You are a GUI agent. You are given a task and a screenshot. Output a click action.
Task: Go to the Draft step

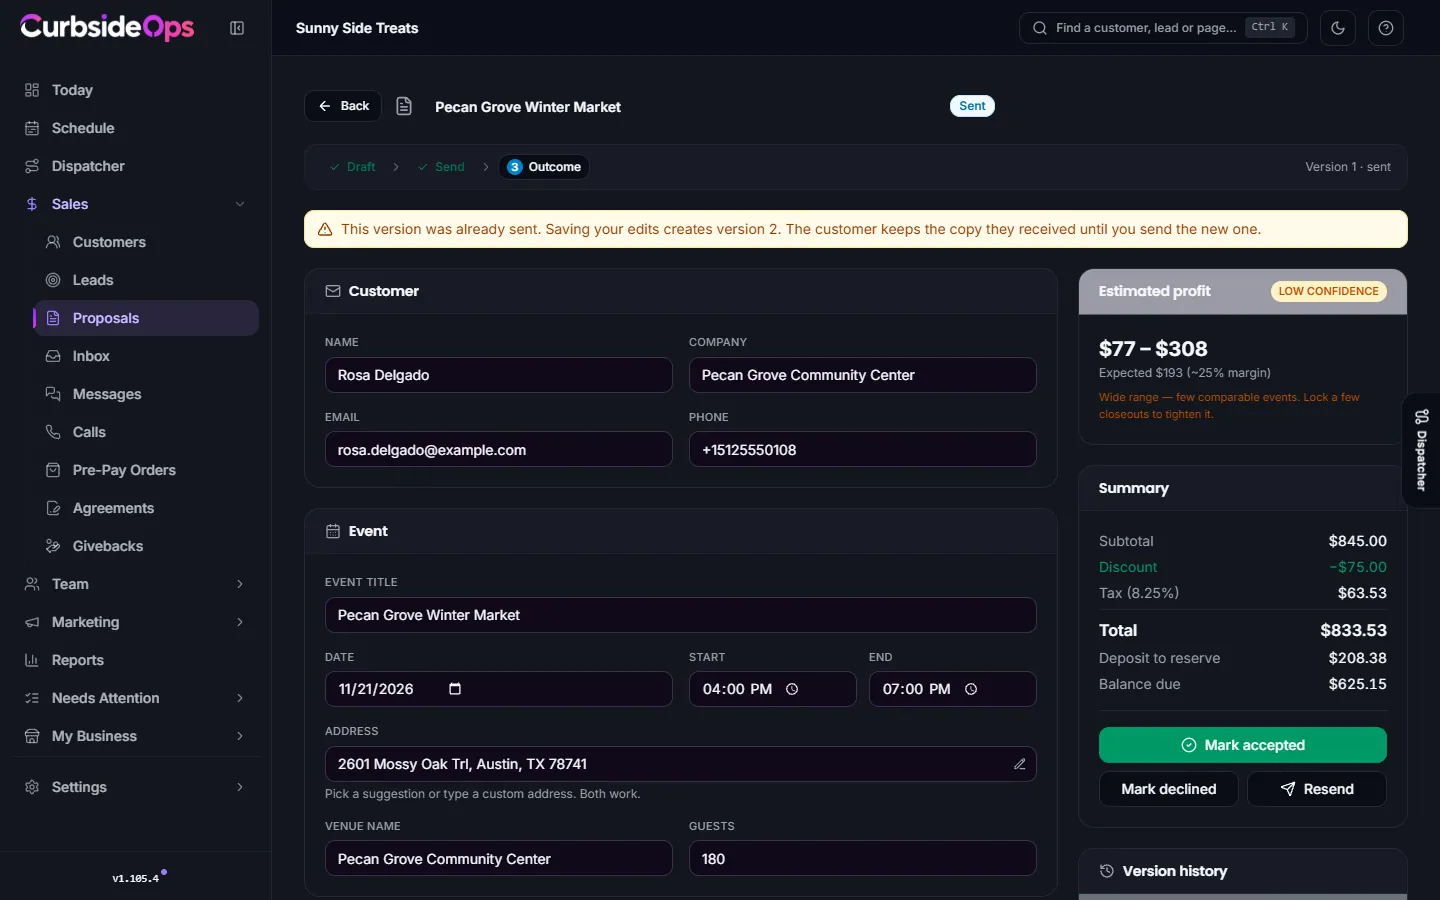click(x=352, y=167)
